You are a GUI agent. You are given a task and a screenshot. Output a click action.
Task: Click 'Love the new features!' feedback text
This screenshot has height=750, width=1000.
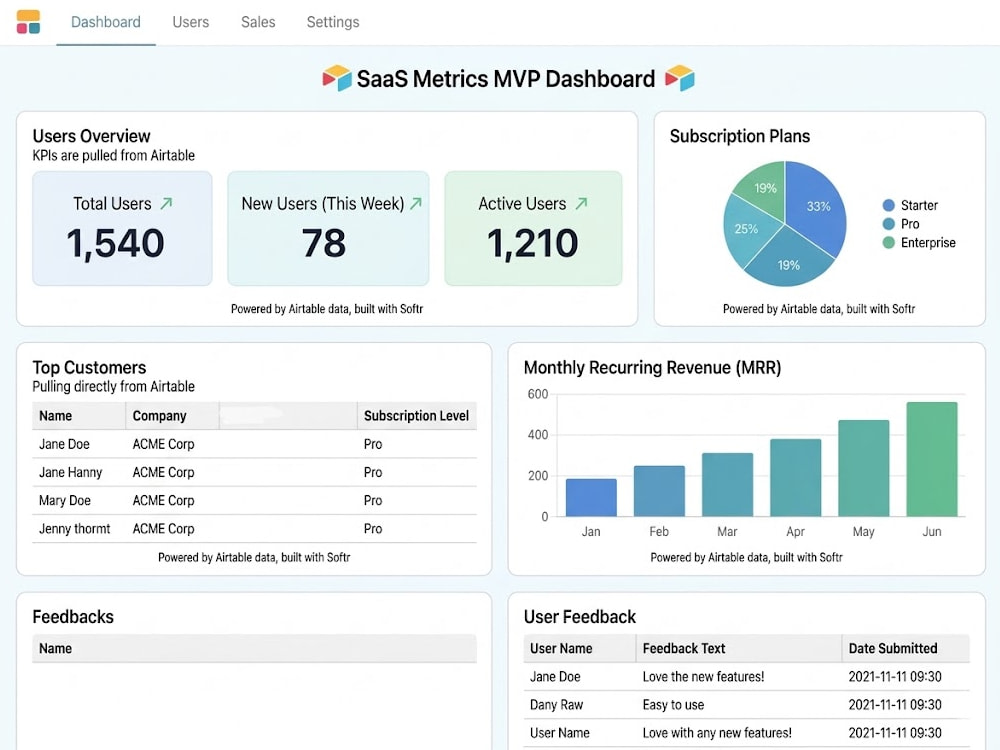(x=703, y=677)
